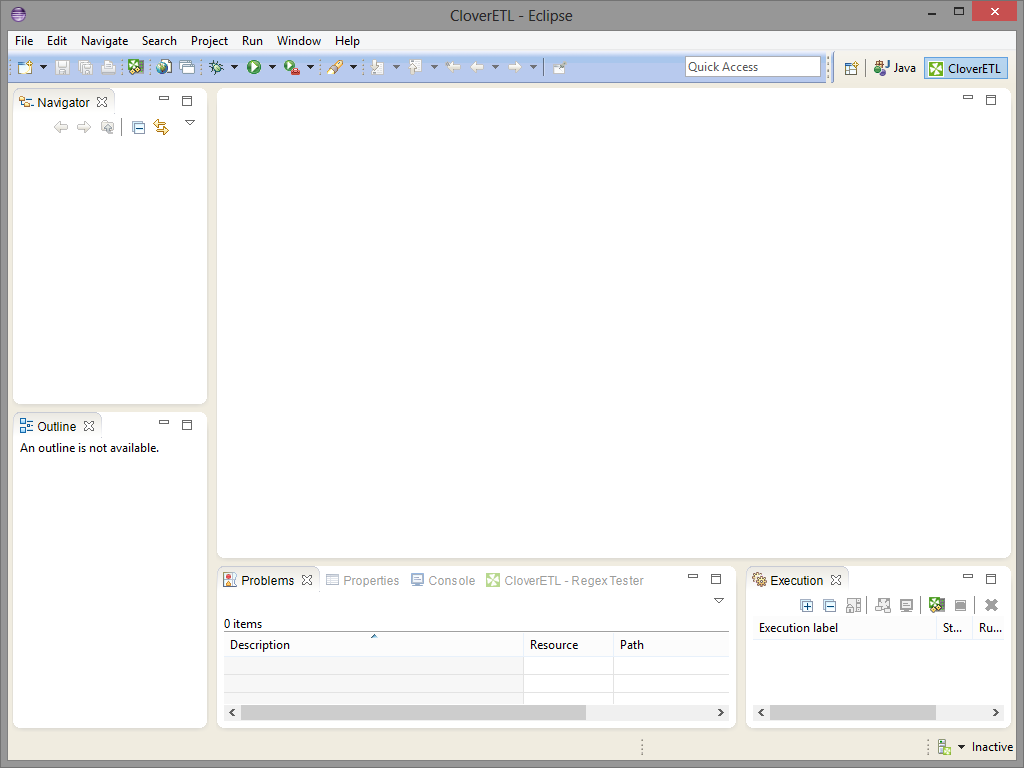
Task: Switch to the Java perspective
Action: [x=894, y=68]
